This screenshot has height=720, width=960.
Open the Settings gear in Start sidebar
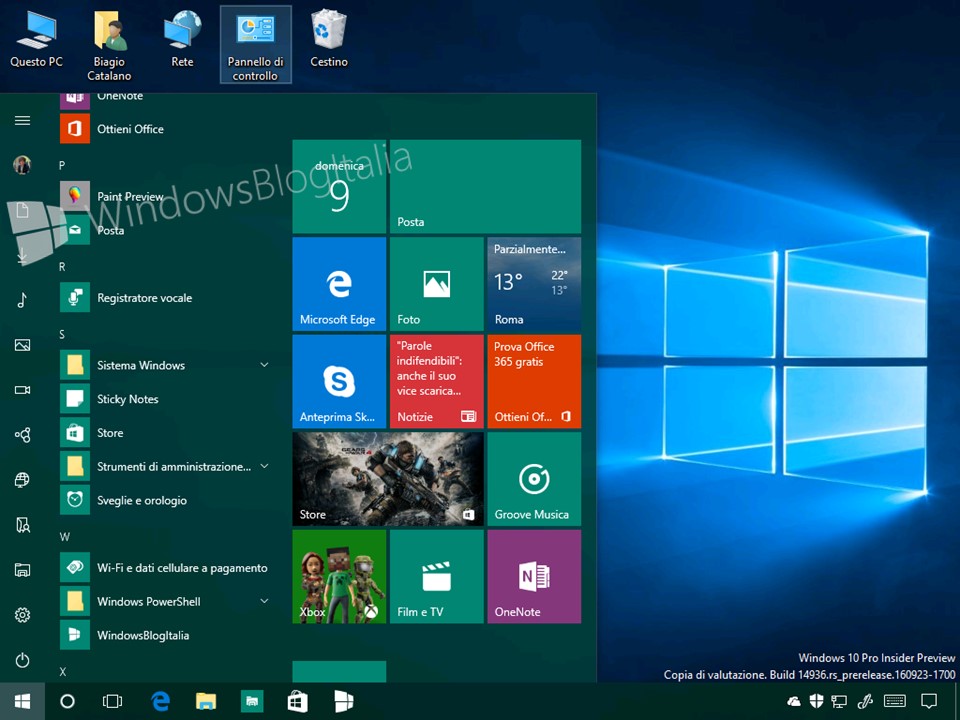tap(23, 615)
